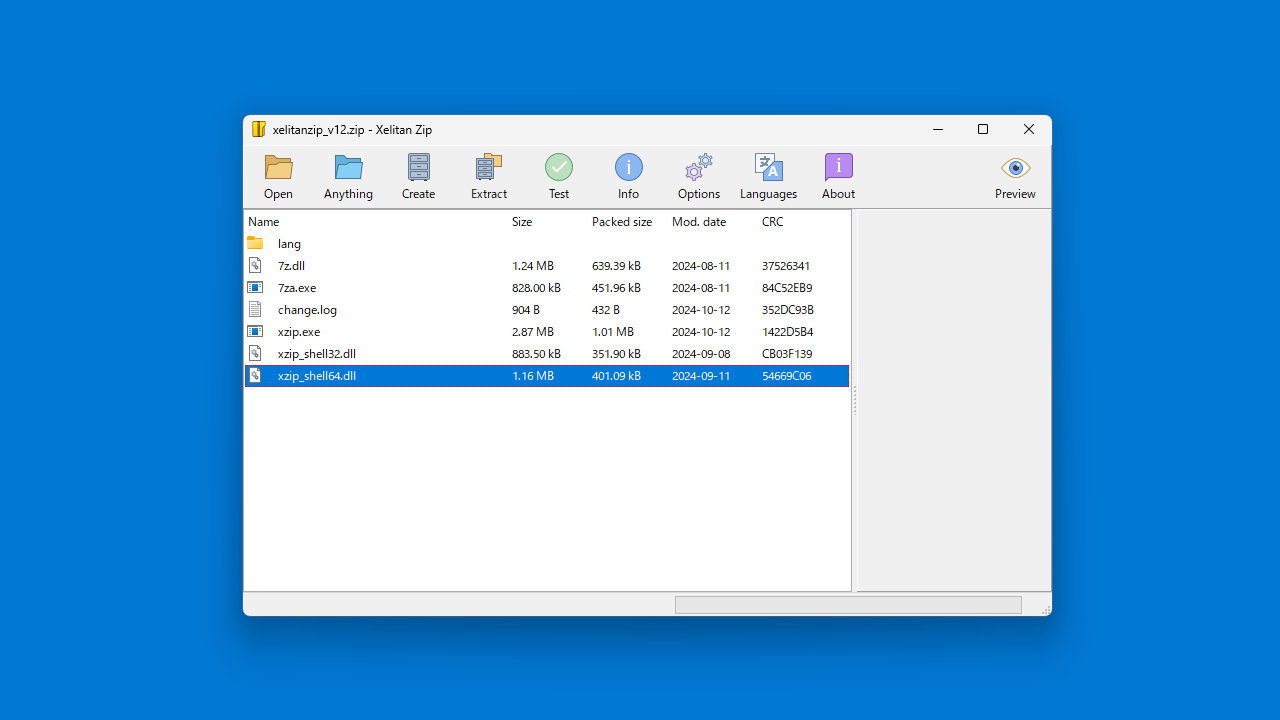Image resolution: width=1280 pixels, height=720 pixels.
Task: Sort by the Size column header
Action: [522, 222]
